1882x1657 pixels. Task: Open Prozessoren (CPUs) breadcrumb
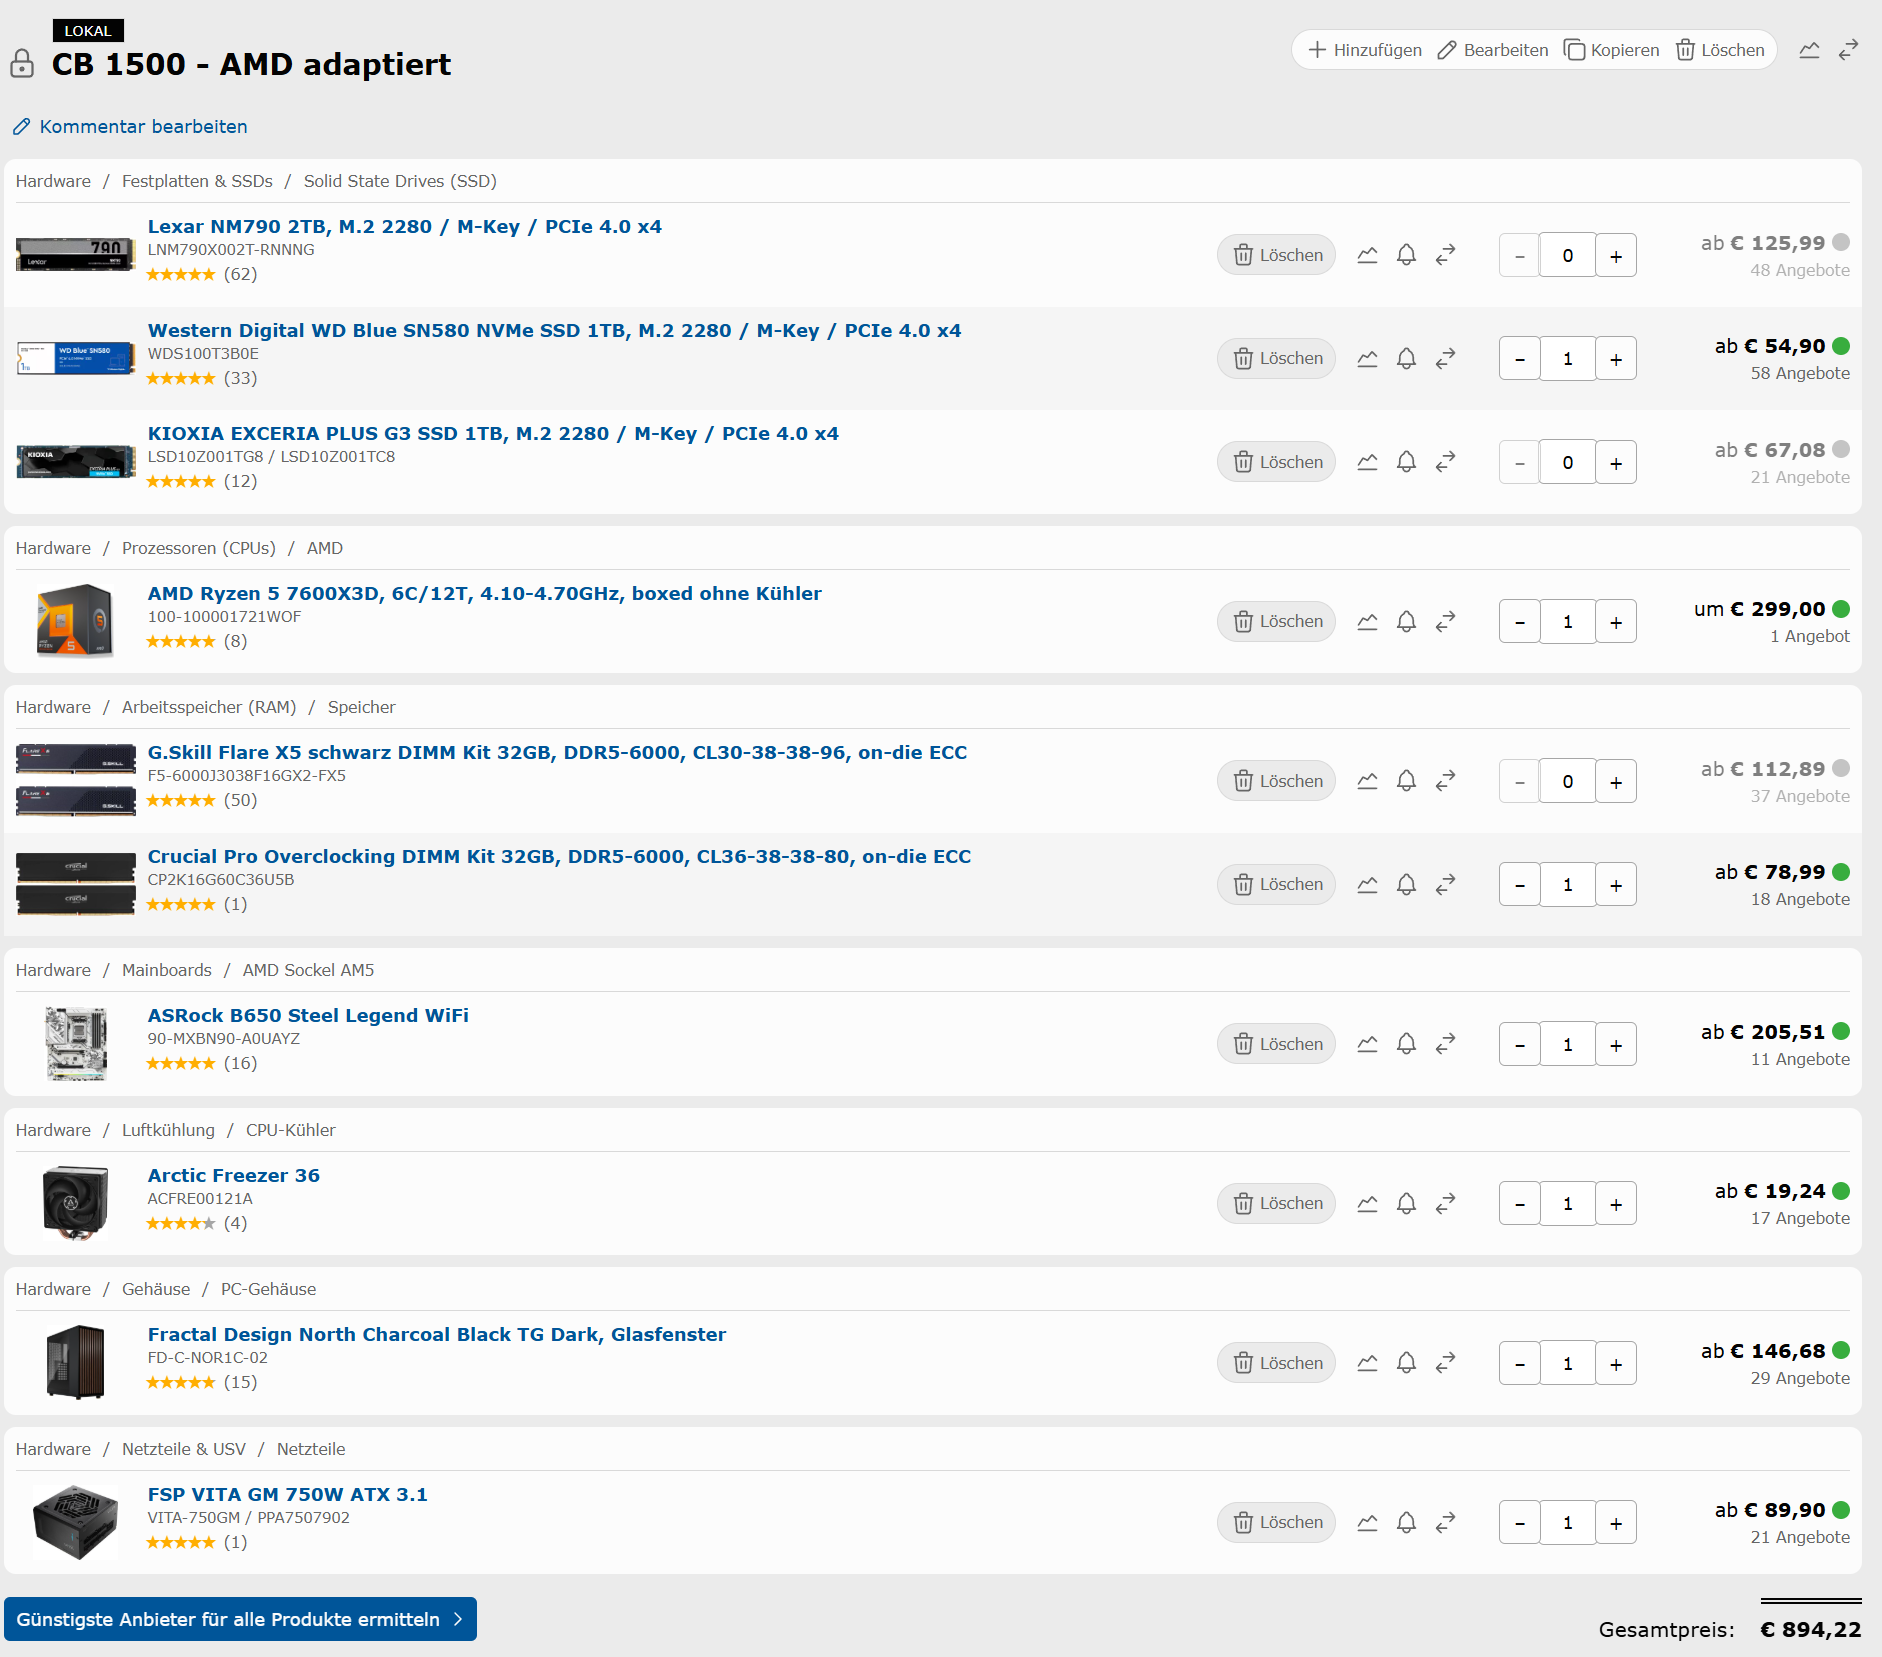(x=199, y=548)
